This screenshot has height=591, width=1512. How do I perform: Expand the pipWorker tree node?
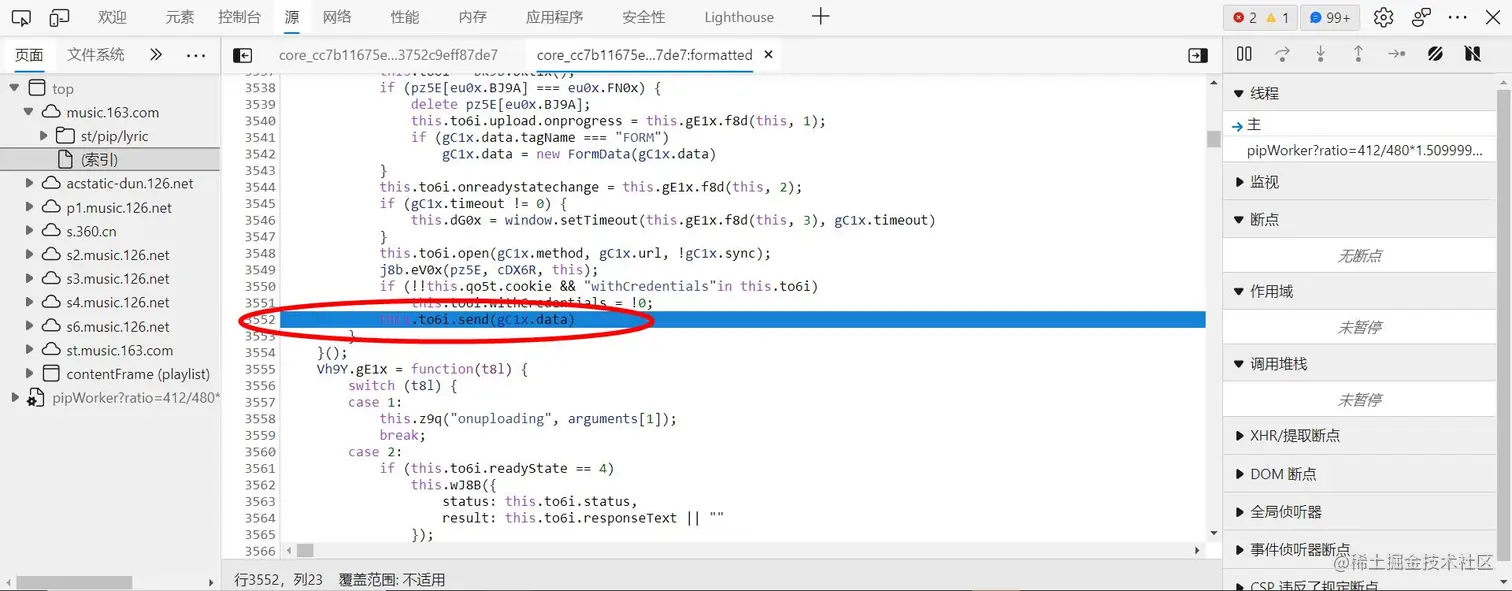(x=14, y=398)
